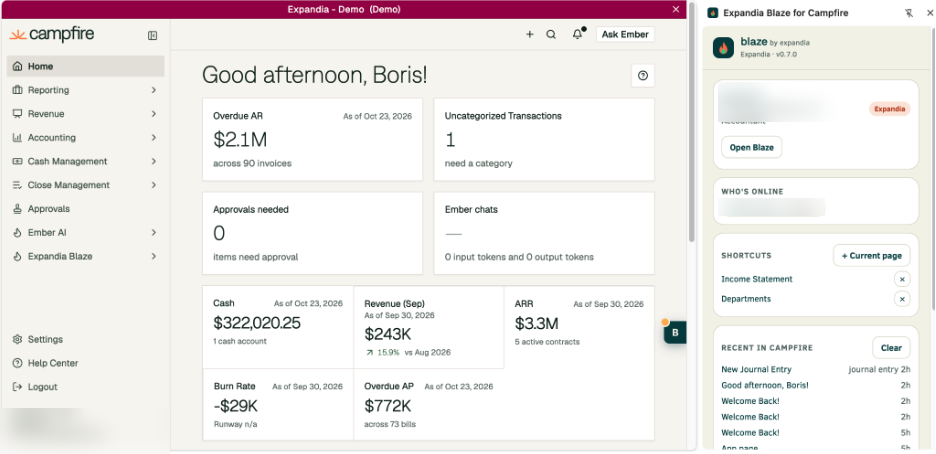Open the New Journal Entry recent link
The image size is (936, 454).
click(x=756, y=369)
